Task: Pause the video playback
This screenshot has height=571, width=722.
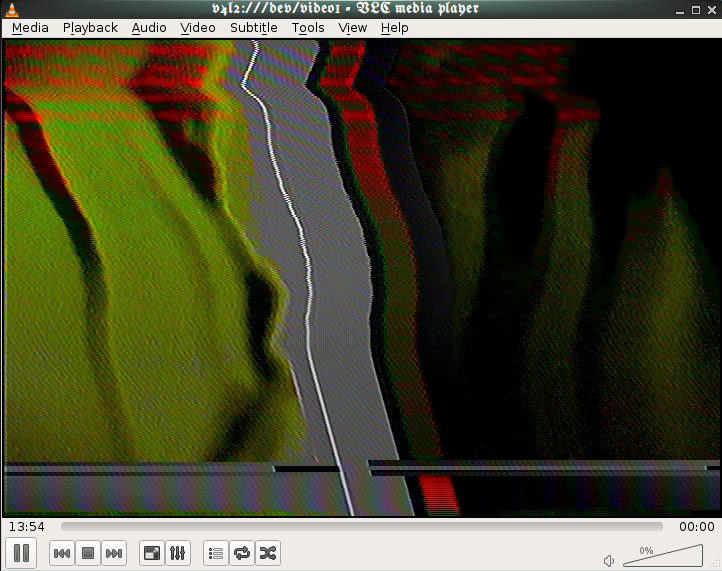Action: point(21,552)
